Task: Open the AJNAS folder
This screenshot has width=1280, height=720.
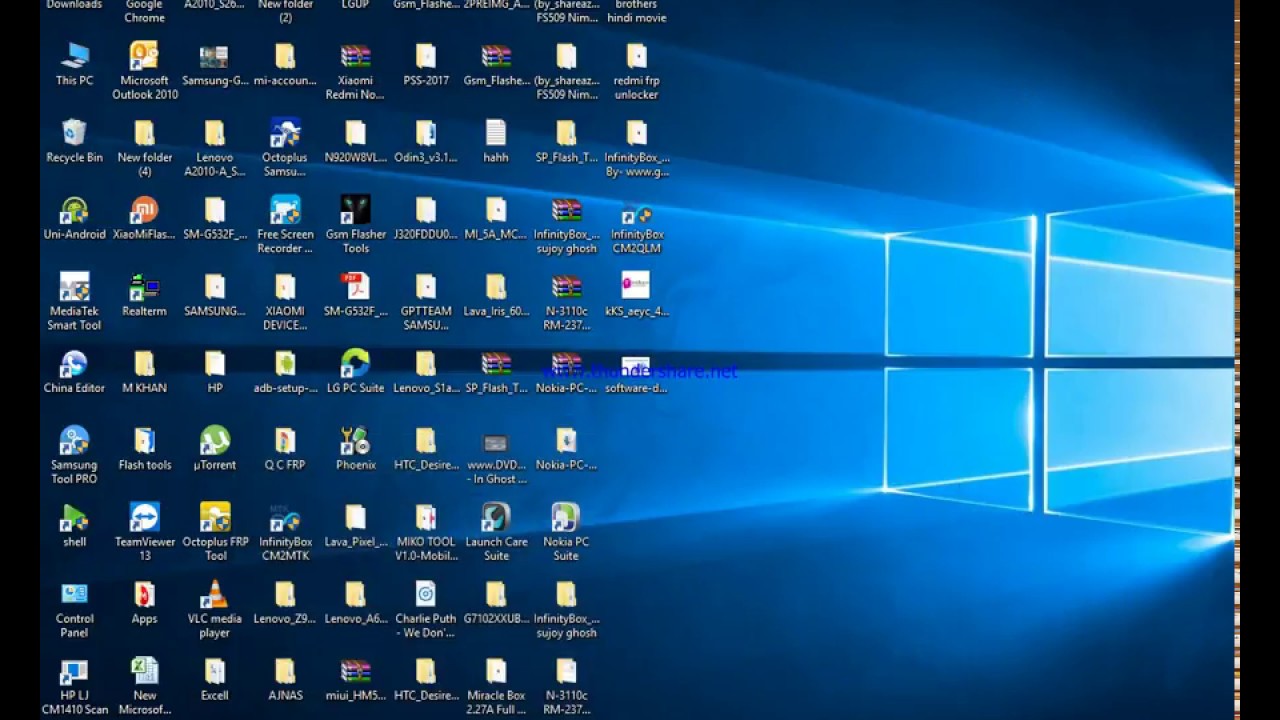Action: [x=285, y=680]
